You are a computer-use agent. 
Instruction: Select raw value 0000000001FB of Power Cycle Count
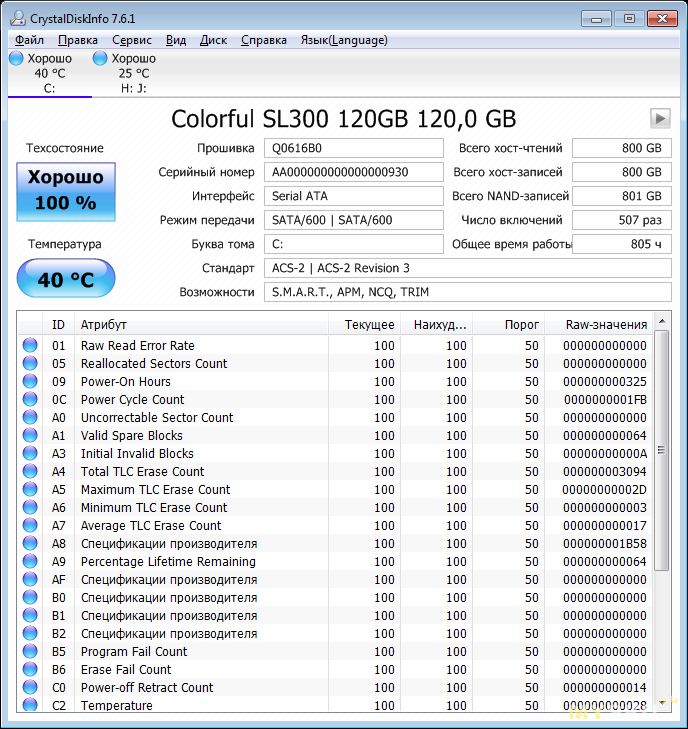point(605,400)
